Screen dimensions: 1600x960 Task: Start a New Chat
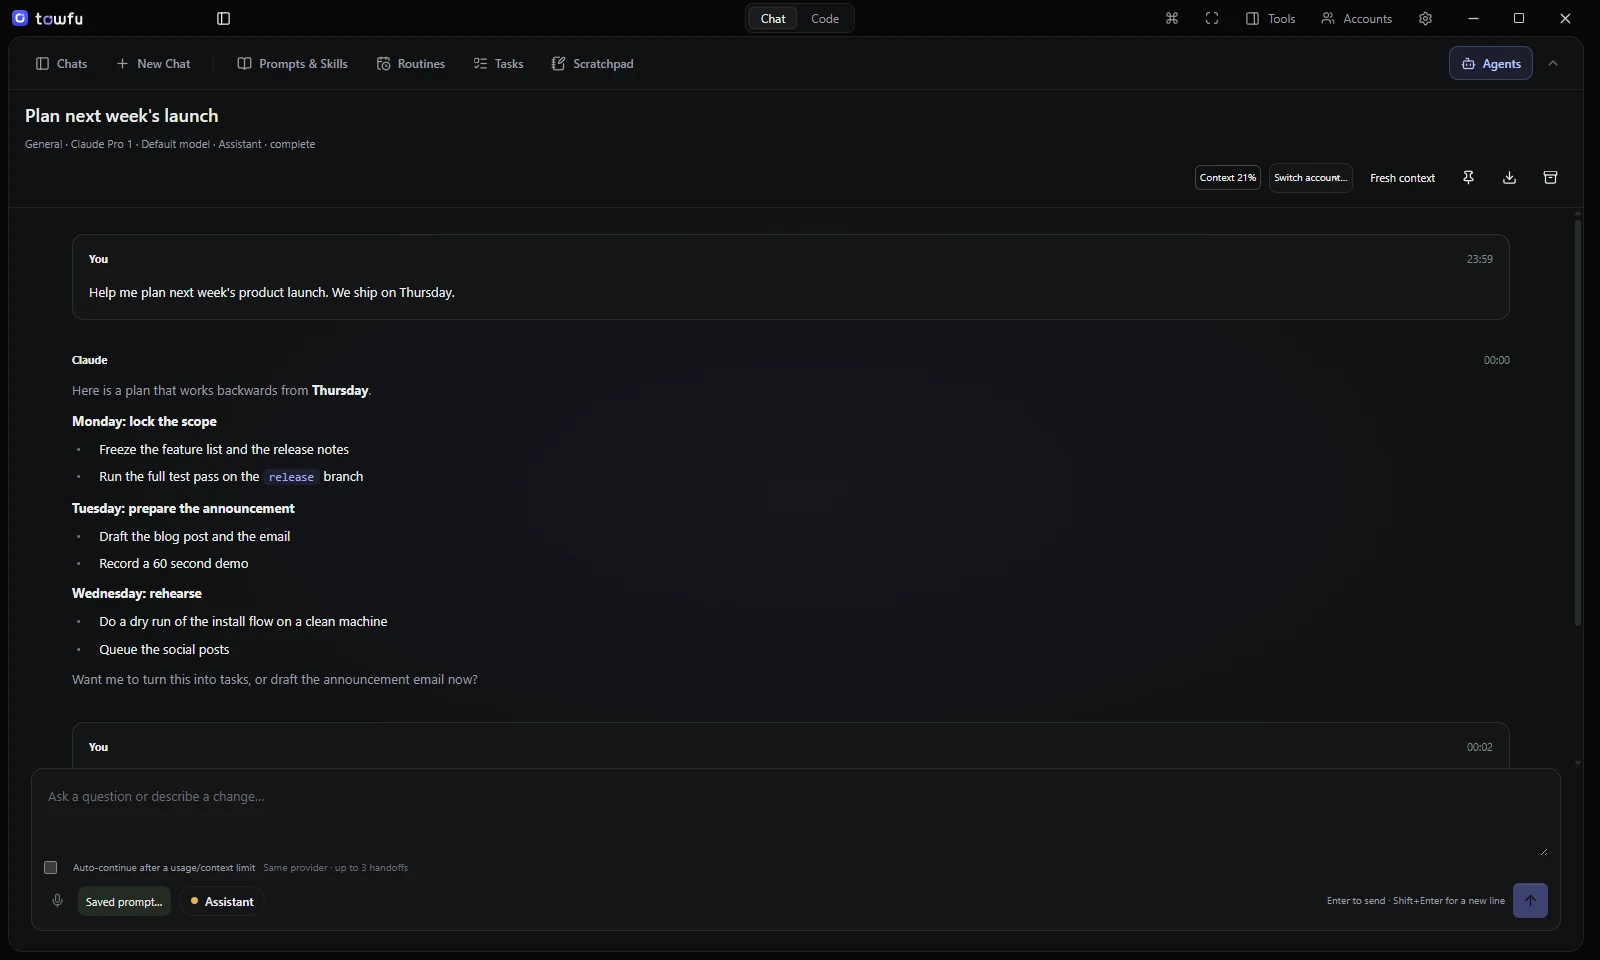tap(153, 63)
